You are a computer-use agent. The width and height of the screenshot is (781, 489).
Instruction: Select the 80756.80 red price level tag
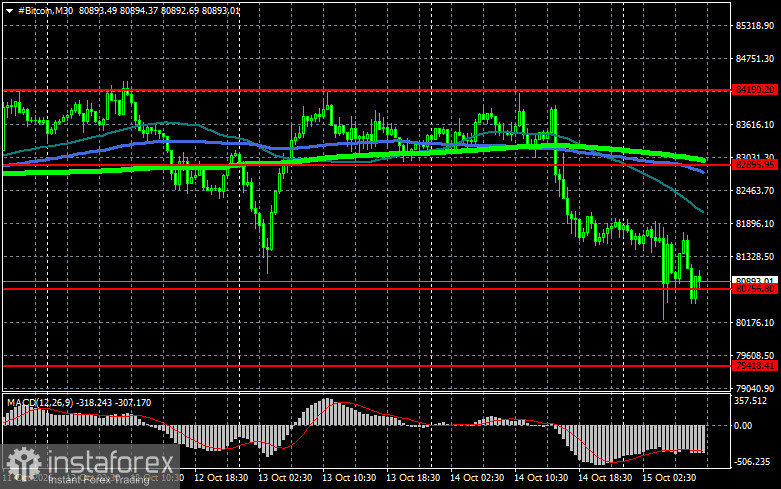pos(755,289)
